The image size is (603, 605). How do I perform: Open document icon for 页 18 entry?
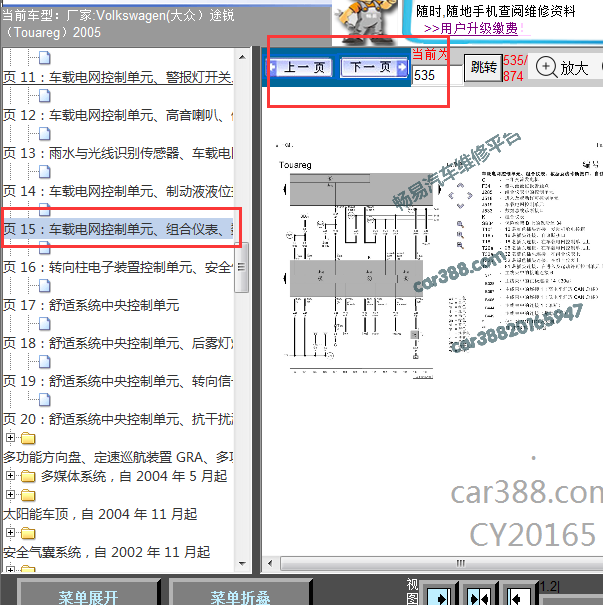click(45, 324)
